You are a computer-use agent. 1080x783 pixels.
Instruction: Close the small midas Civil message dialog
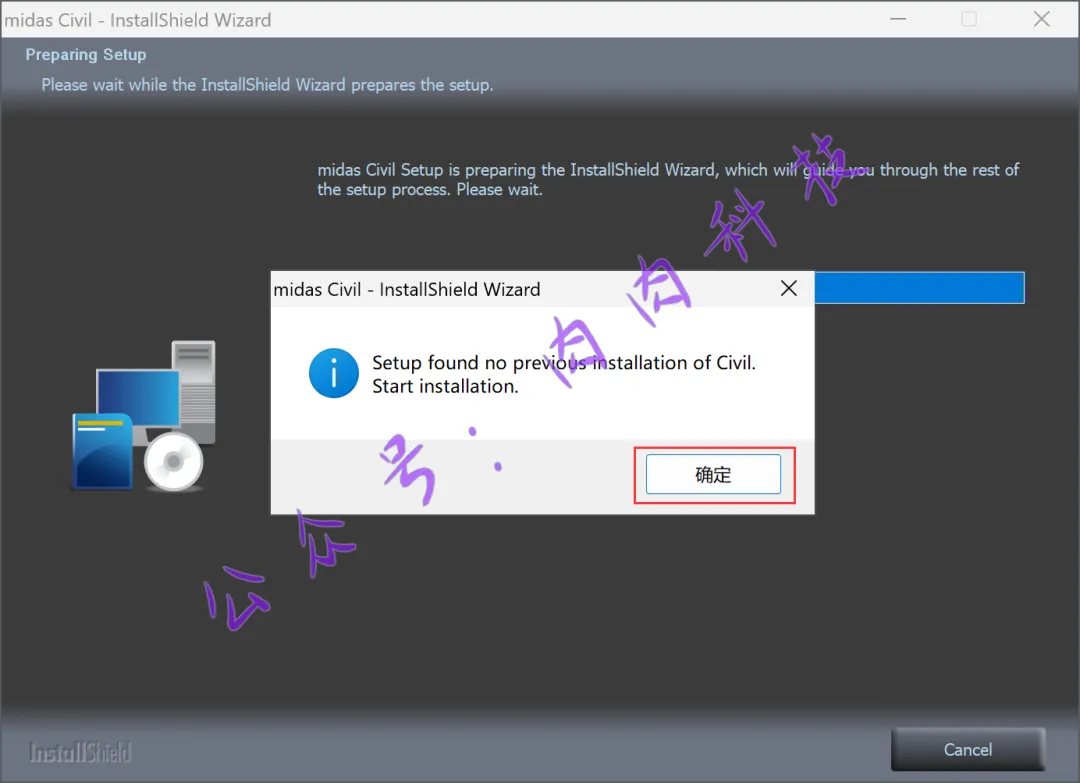click(789, 289)
